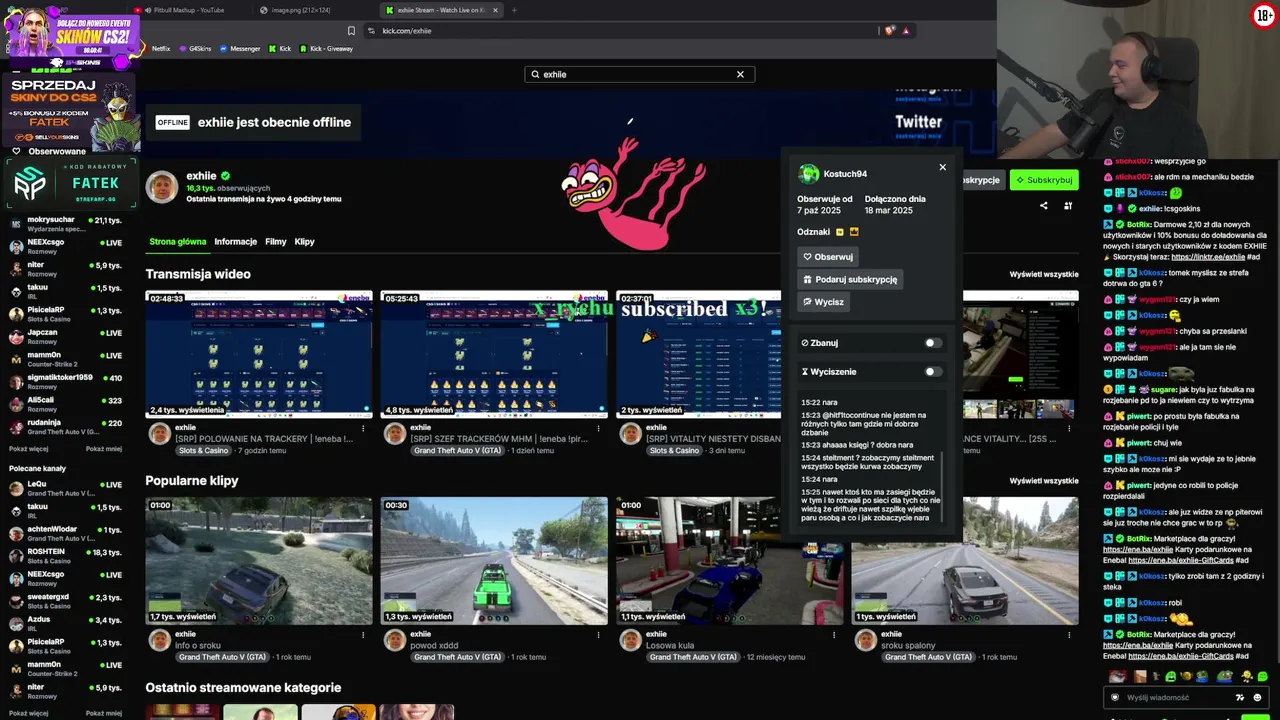
Task: Switch to Informacje tab
Action: (235, 242)
